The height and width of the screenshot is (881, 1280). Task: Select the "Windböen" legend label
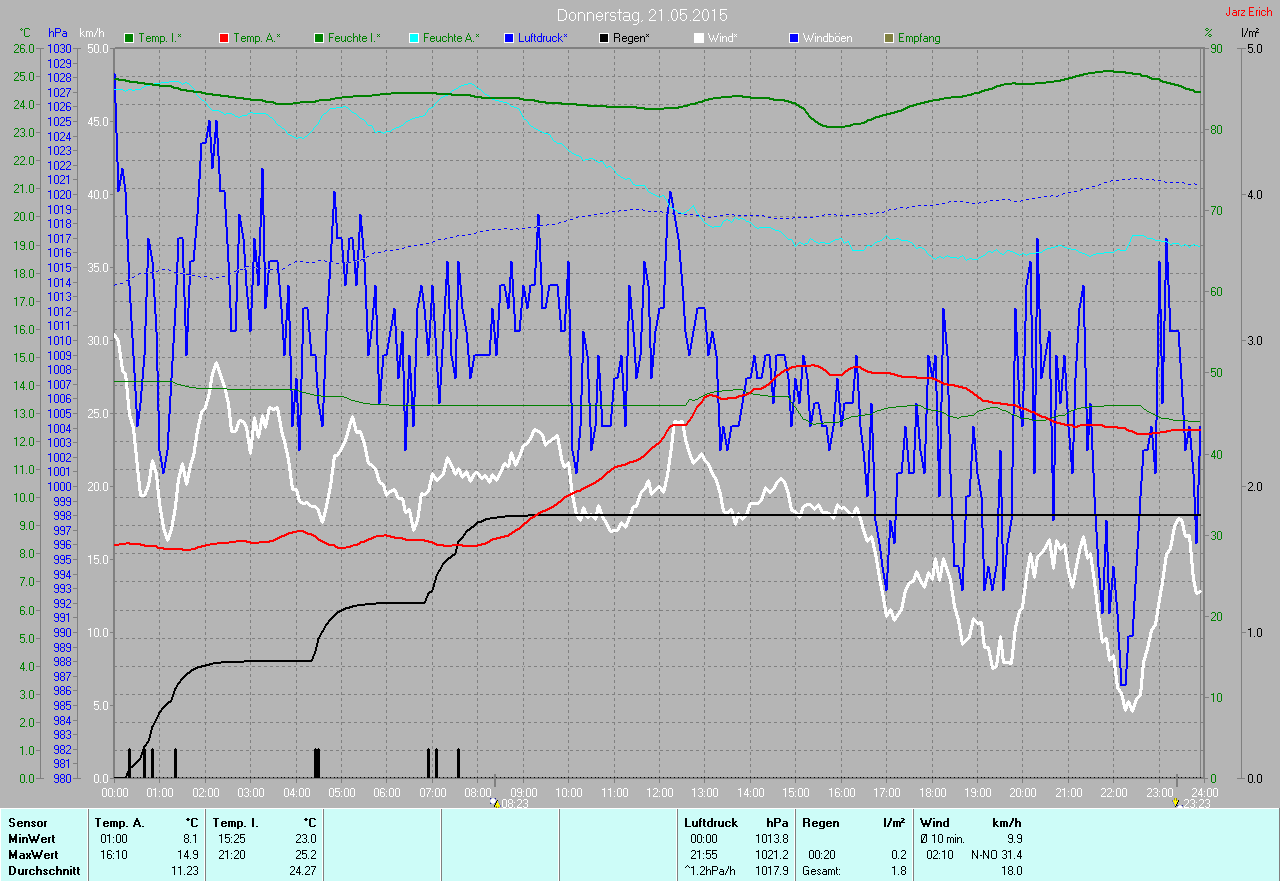click(x=828, y=38)
